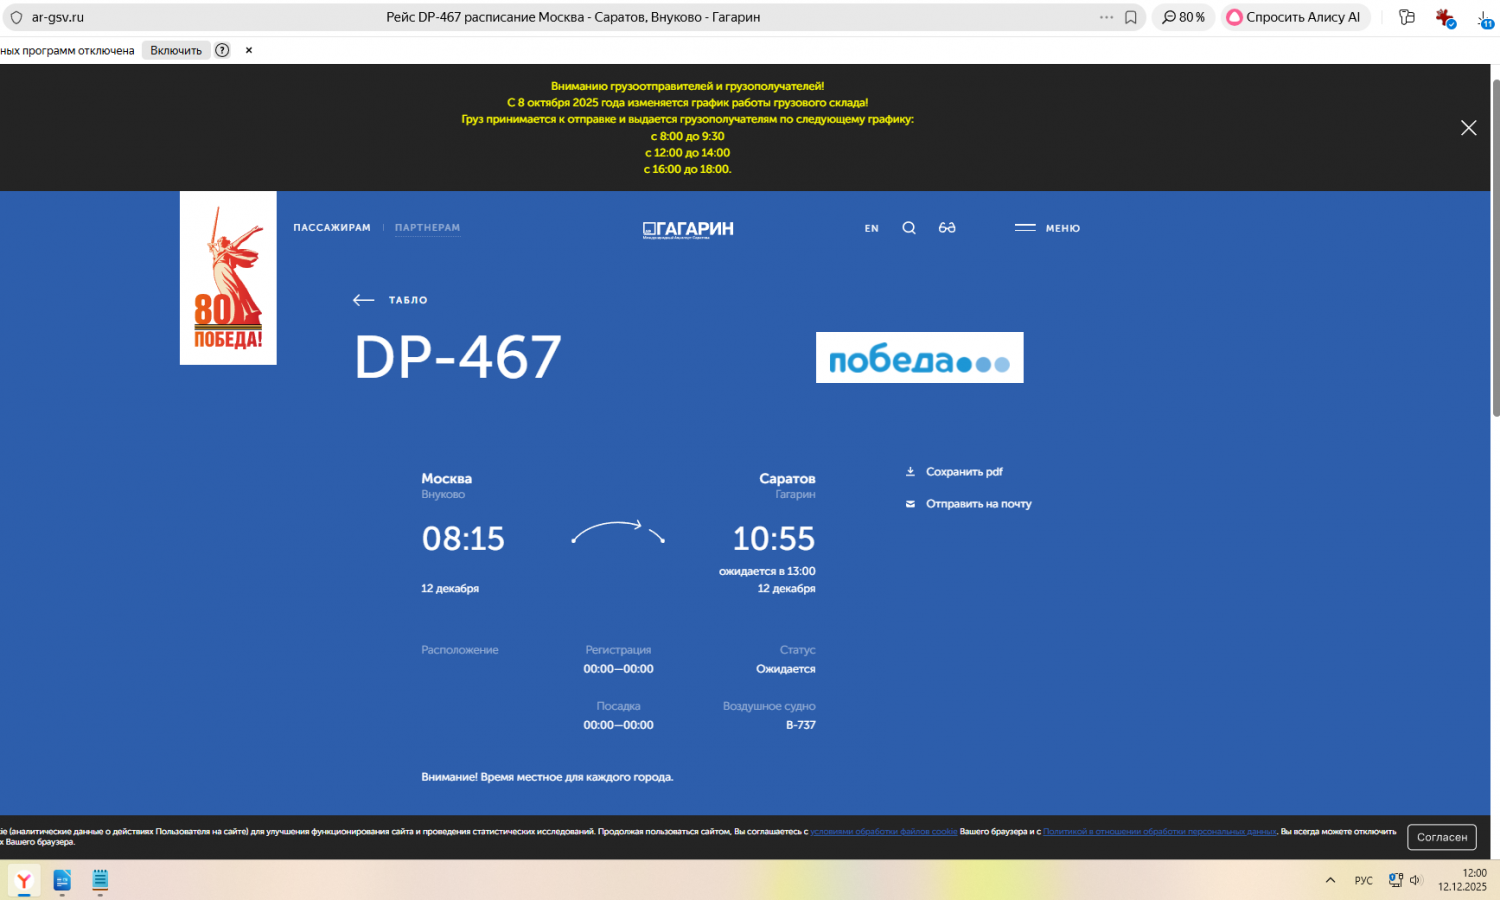The height and width of the screenshot is (900, 1500).
Task: Switch site language to EN
Action: coord(871,229)
